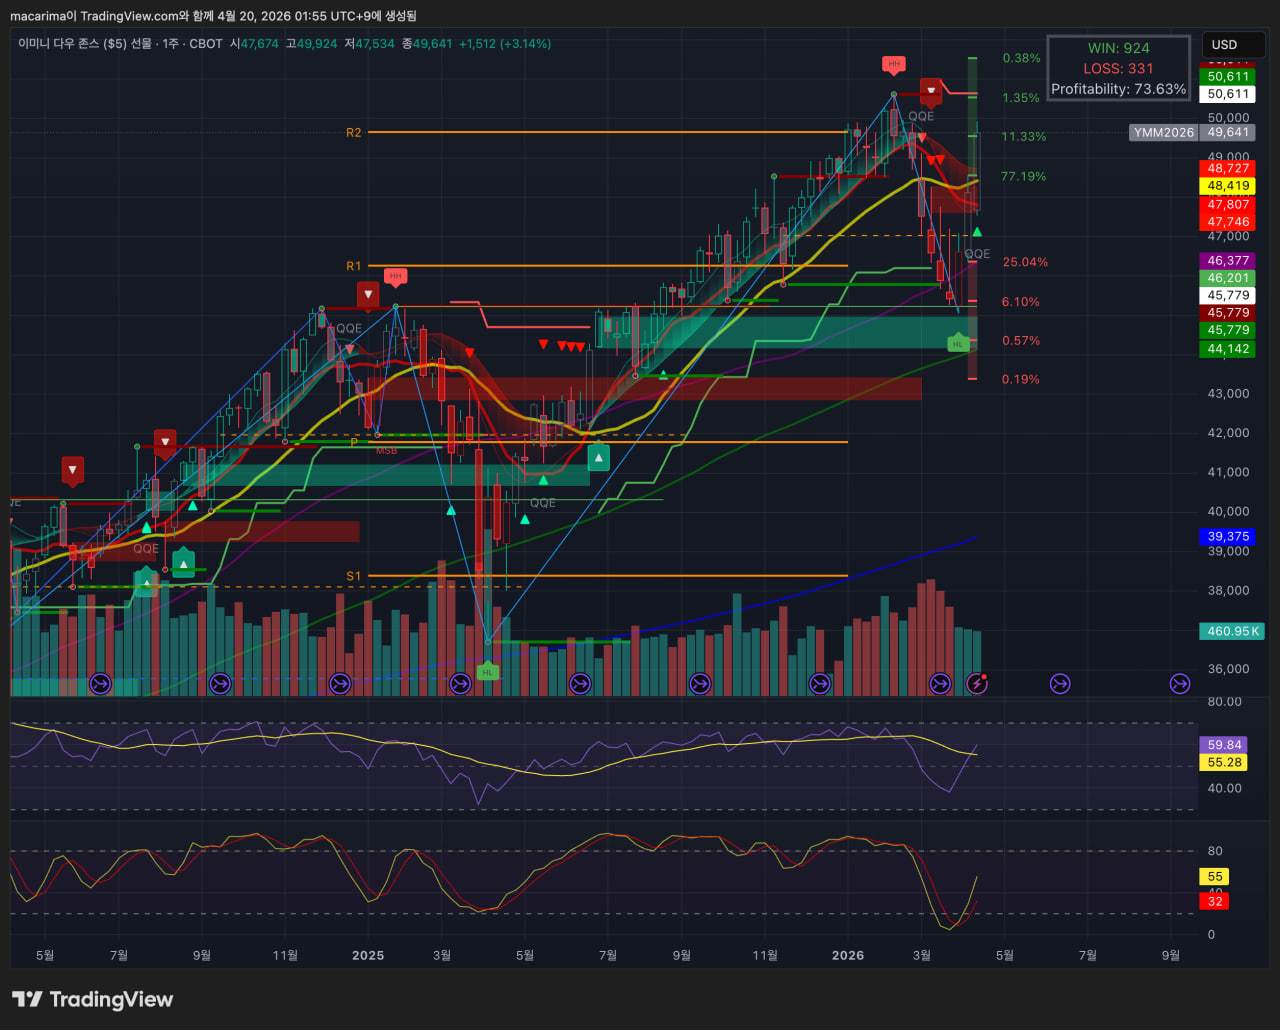Click the purple 59.84 RSI value label
This screenshot has height=1030, width=1280.
tap(1224, 745)
